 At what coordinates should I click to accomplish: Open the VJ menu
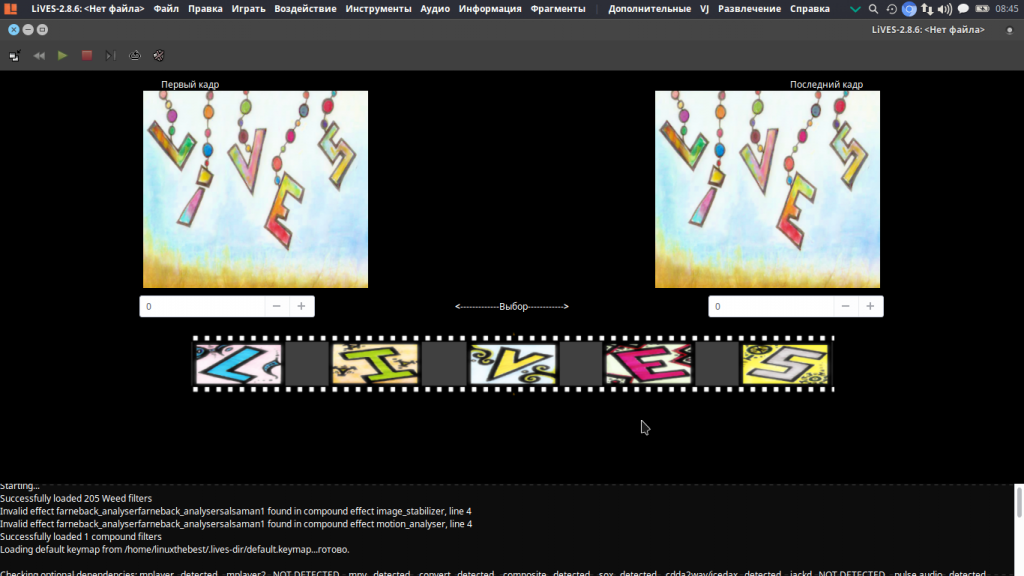[704, 8]
